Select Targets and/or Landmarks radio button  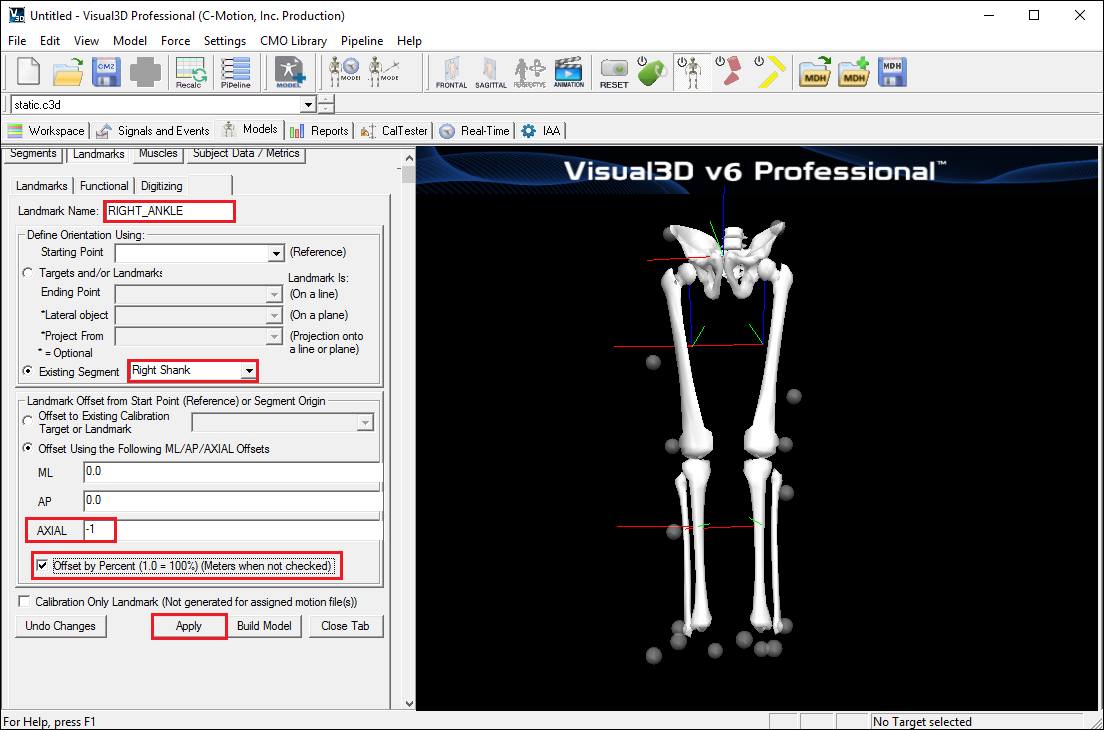27,272
